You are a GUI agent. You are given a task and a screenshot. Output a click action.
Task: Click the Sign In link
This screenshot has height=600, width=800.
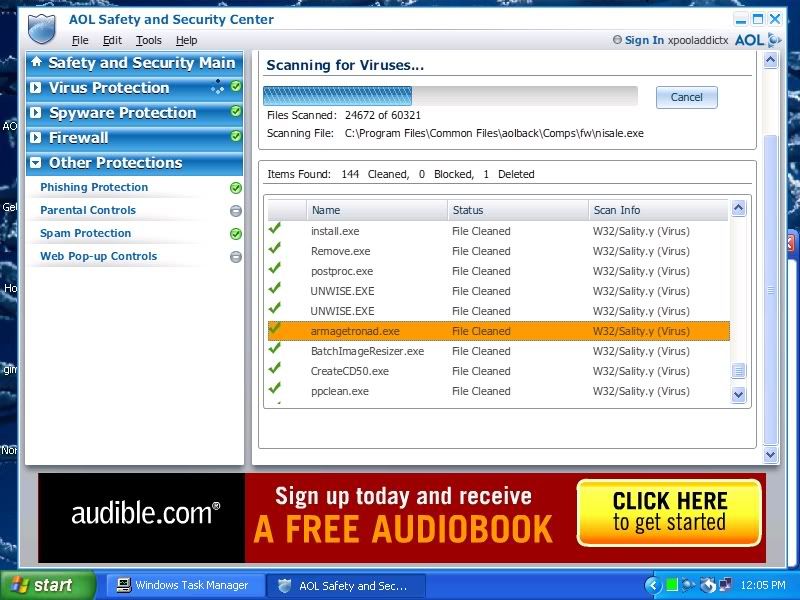tap(644, 40)
